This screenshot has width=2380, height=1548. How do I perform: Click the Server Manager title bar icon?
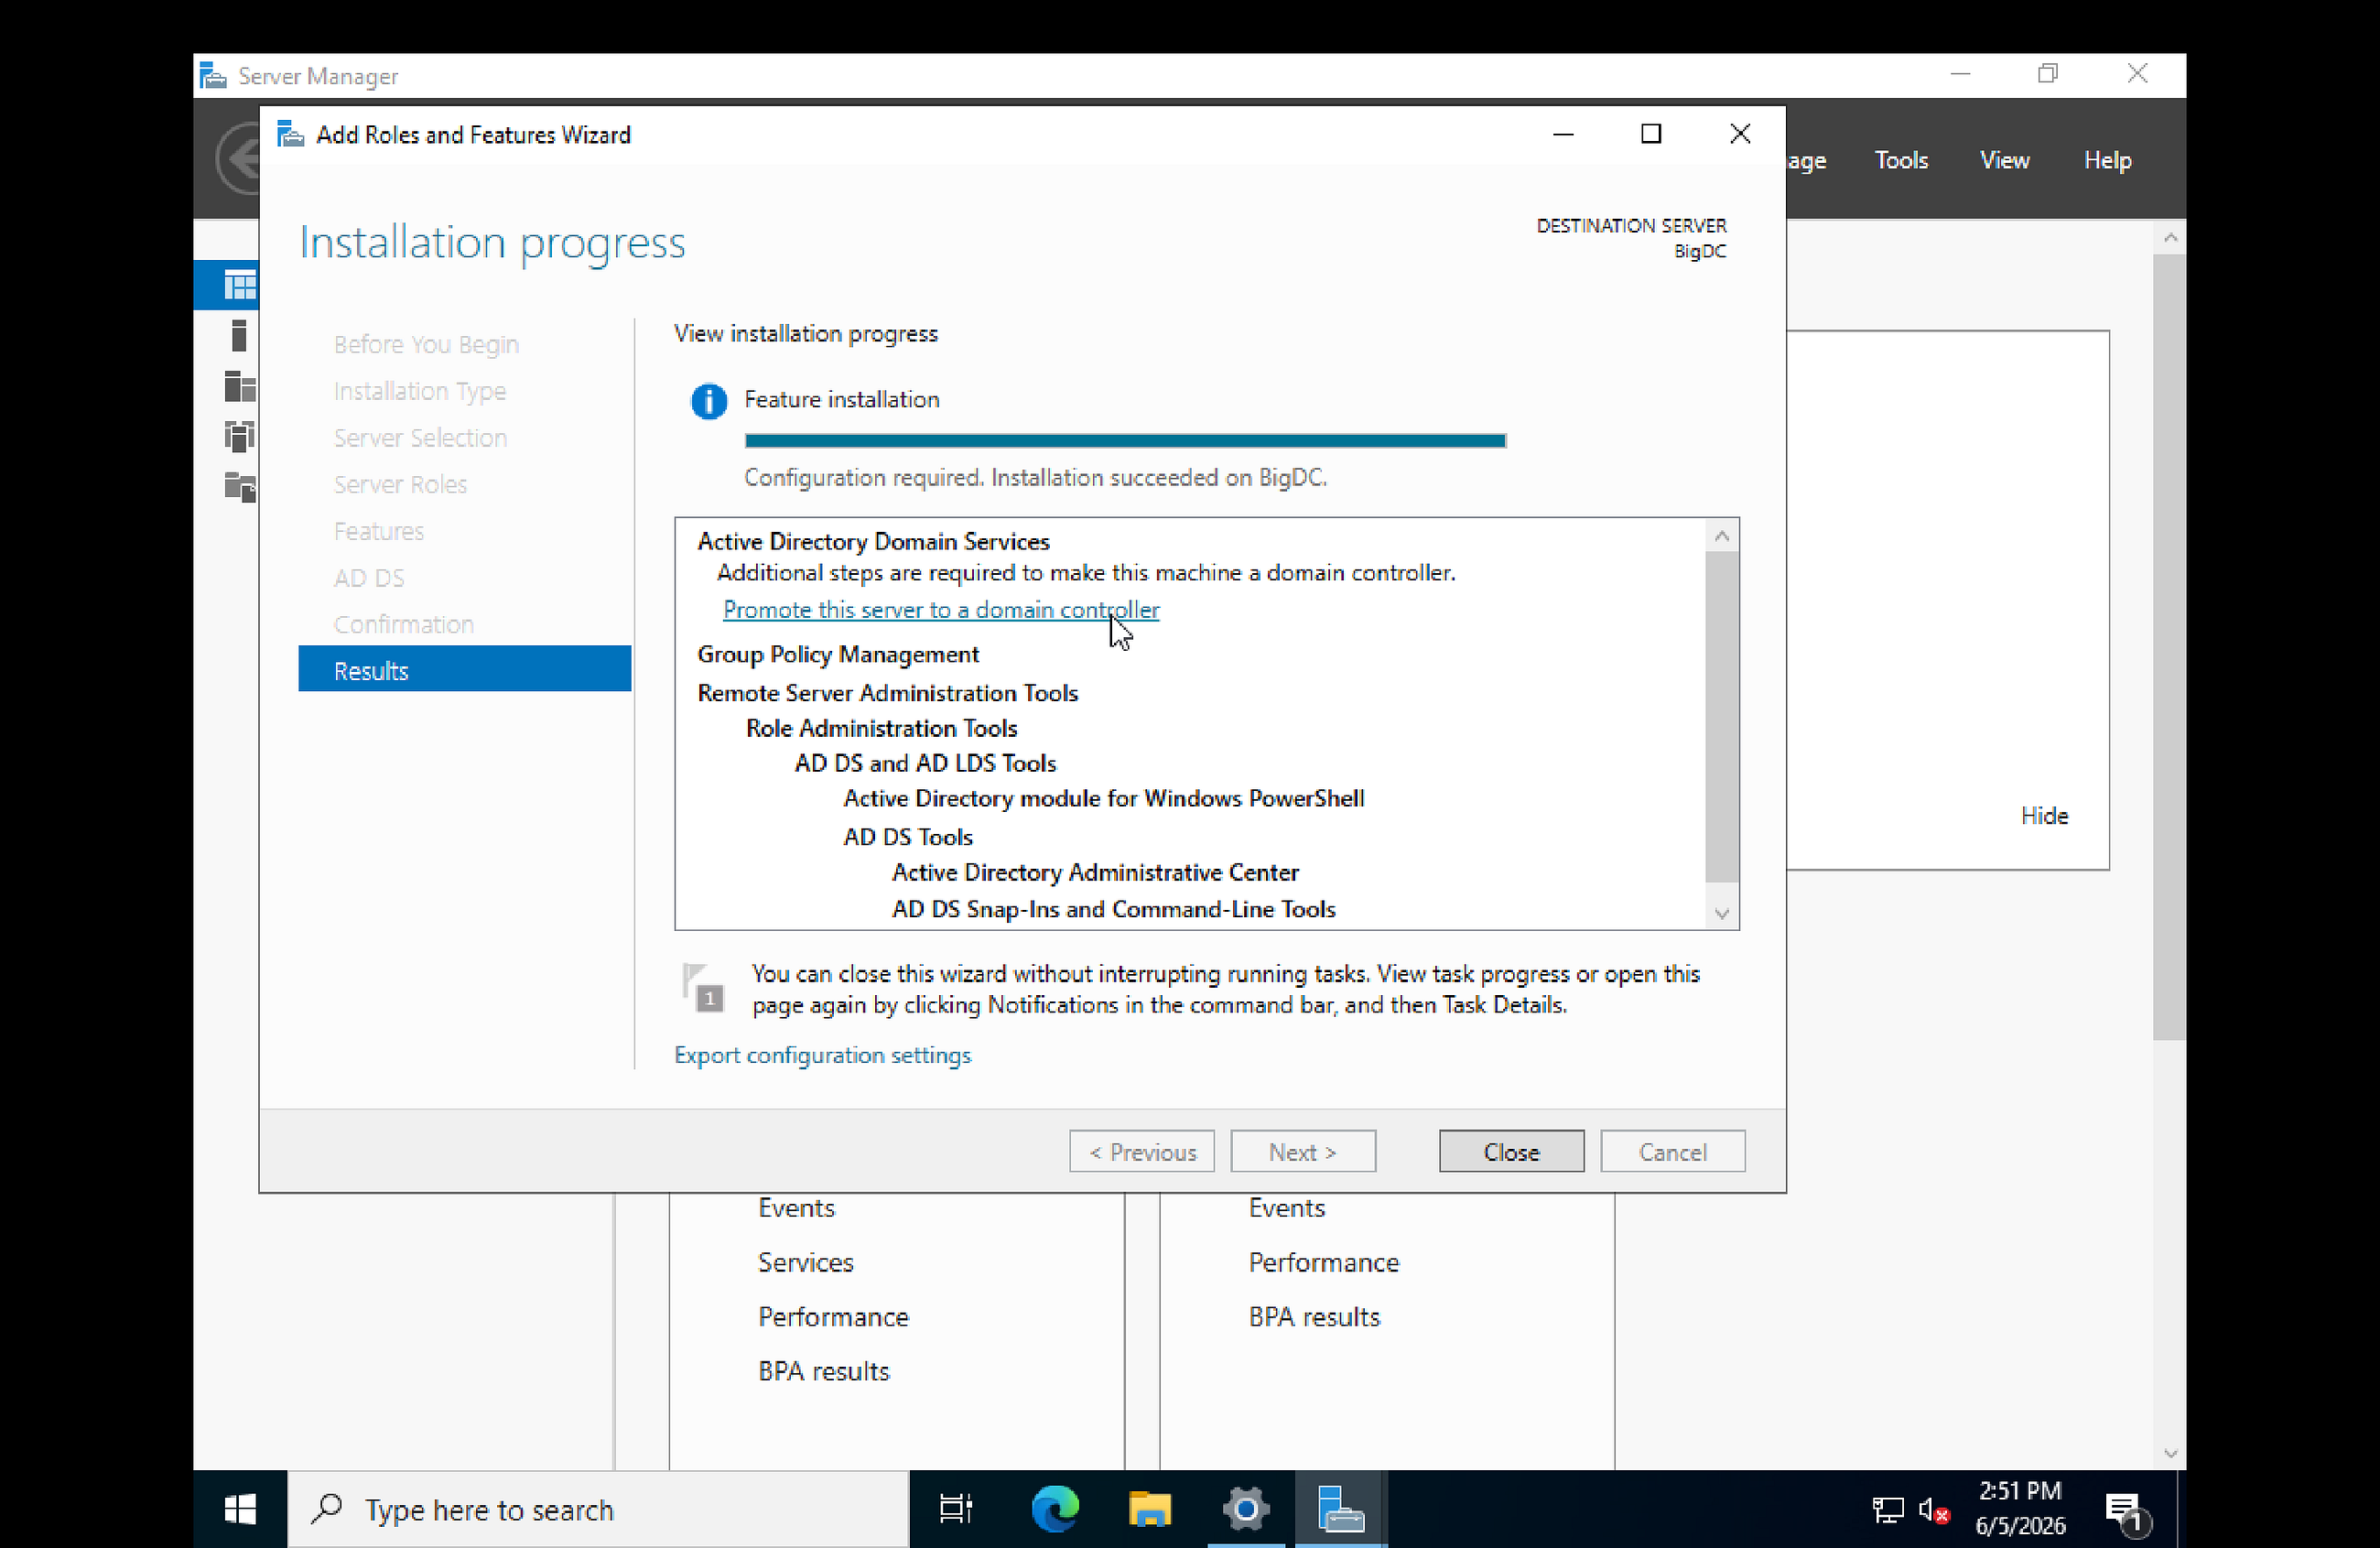[213, 75]
